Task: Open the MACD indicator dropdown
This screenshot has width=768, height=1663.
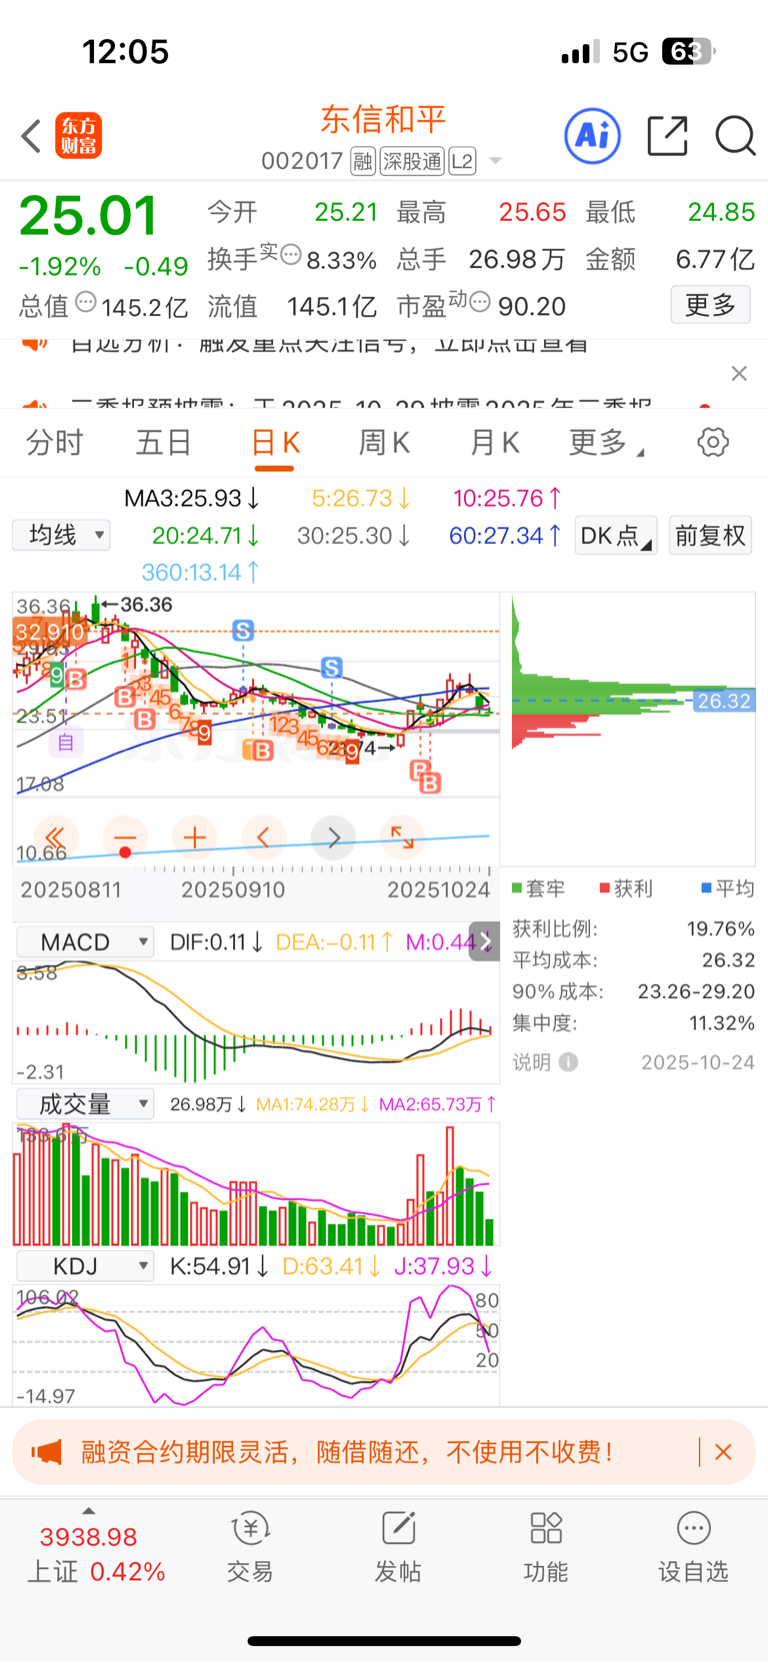Action: pyautogui.click(x=85, y=942)
